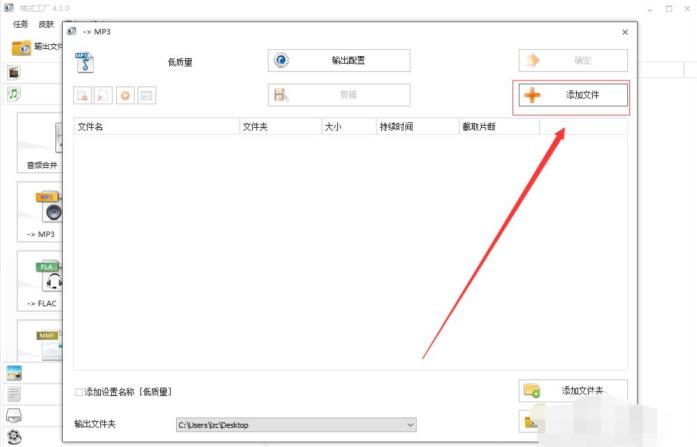This screenshot has height=447, width=697.
Task: Select the video category clapperboard icon
Action: (x=14, y=72)
